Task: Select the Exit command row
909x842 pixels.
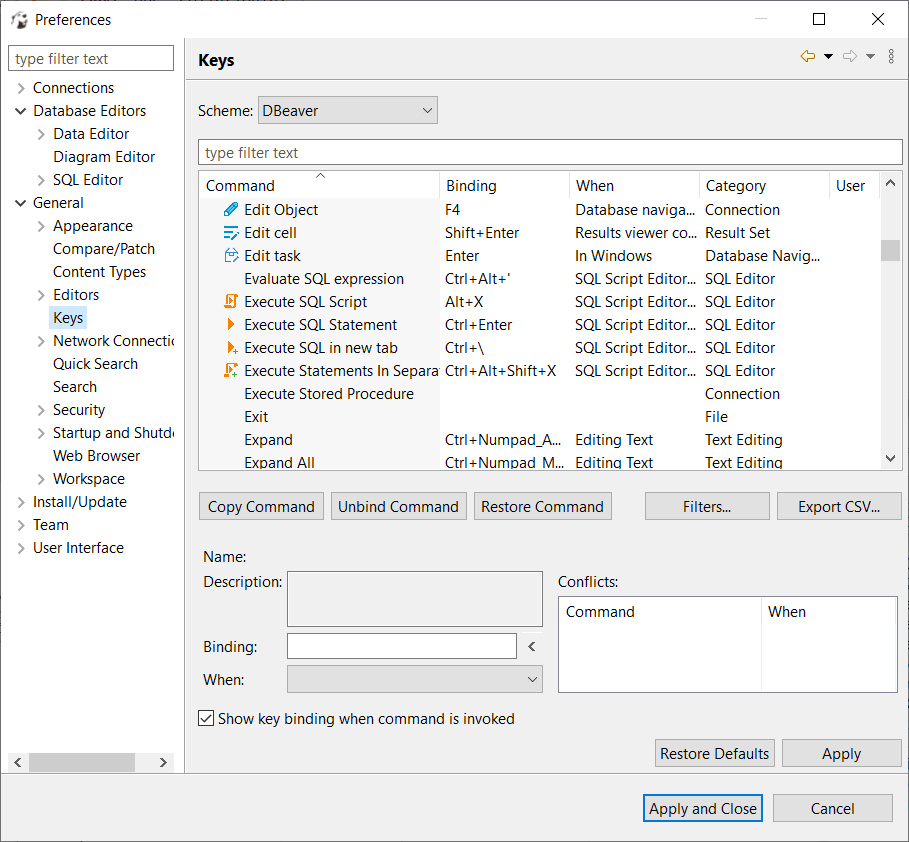Action: tap(539, 417)
